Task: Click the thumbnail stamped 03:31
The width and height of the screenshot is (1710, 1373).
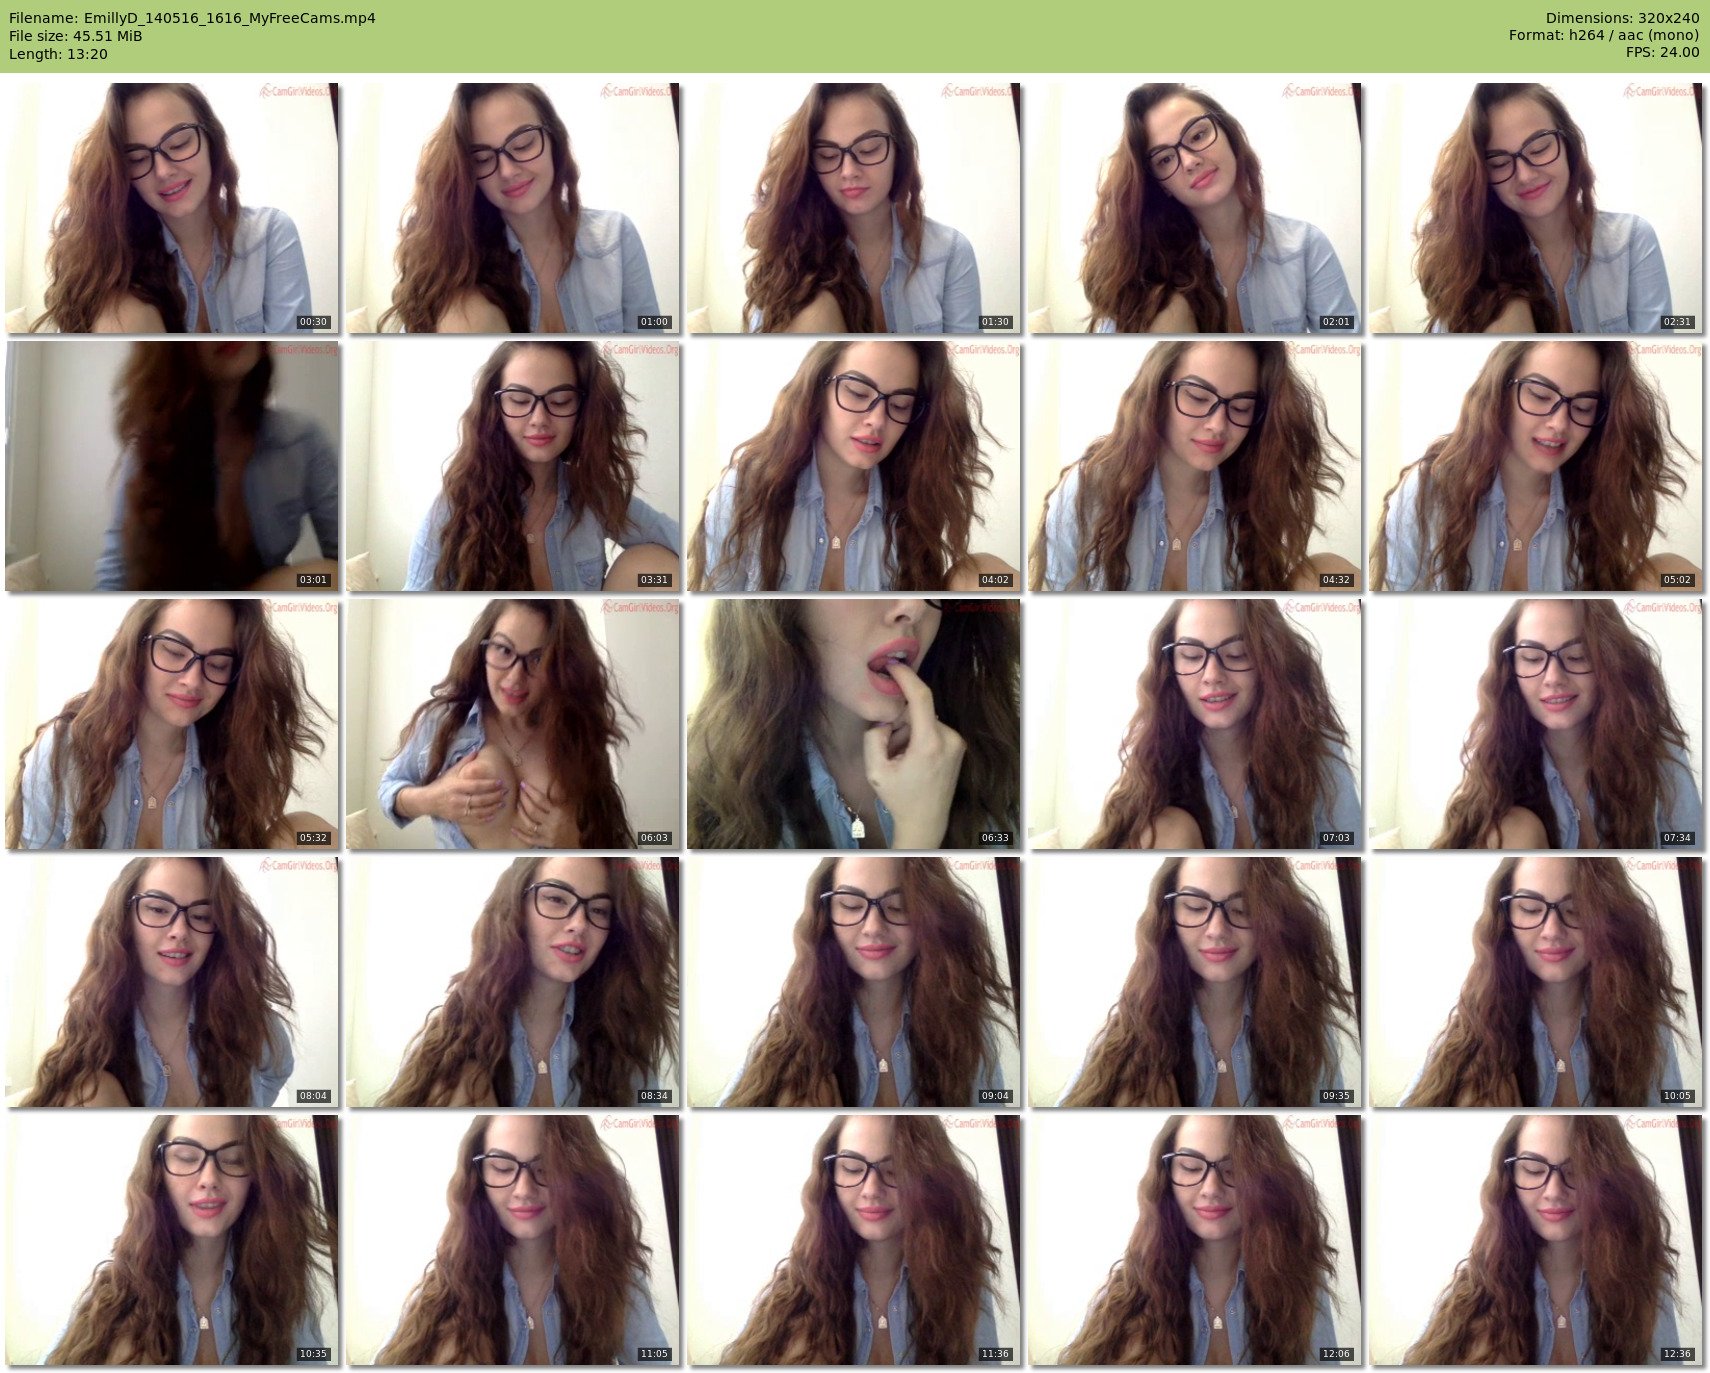Action: point(513,466)
